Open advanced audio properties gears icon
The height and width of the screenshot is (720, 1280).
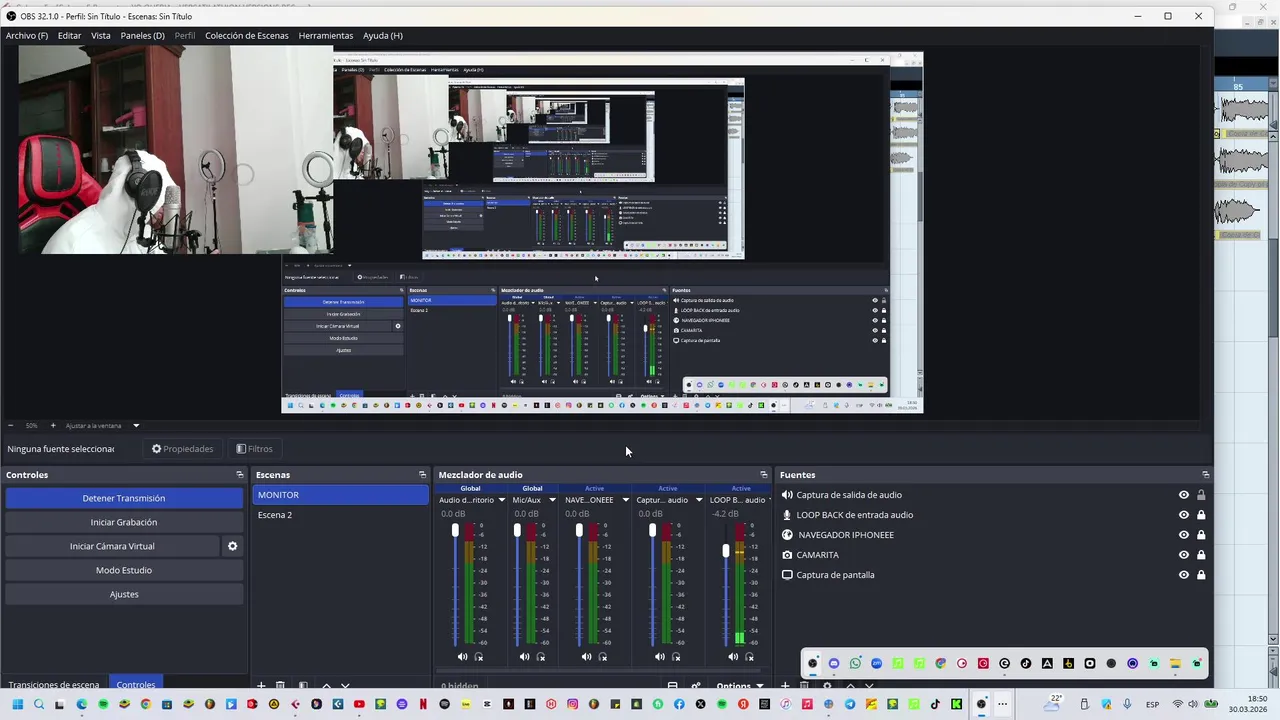point(696,686)
